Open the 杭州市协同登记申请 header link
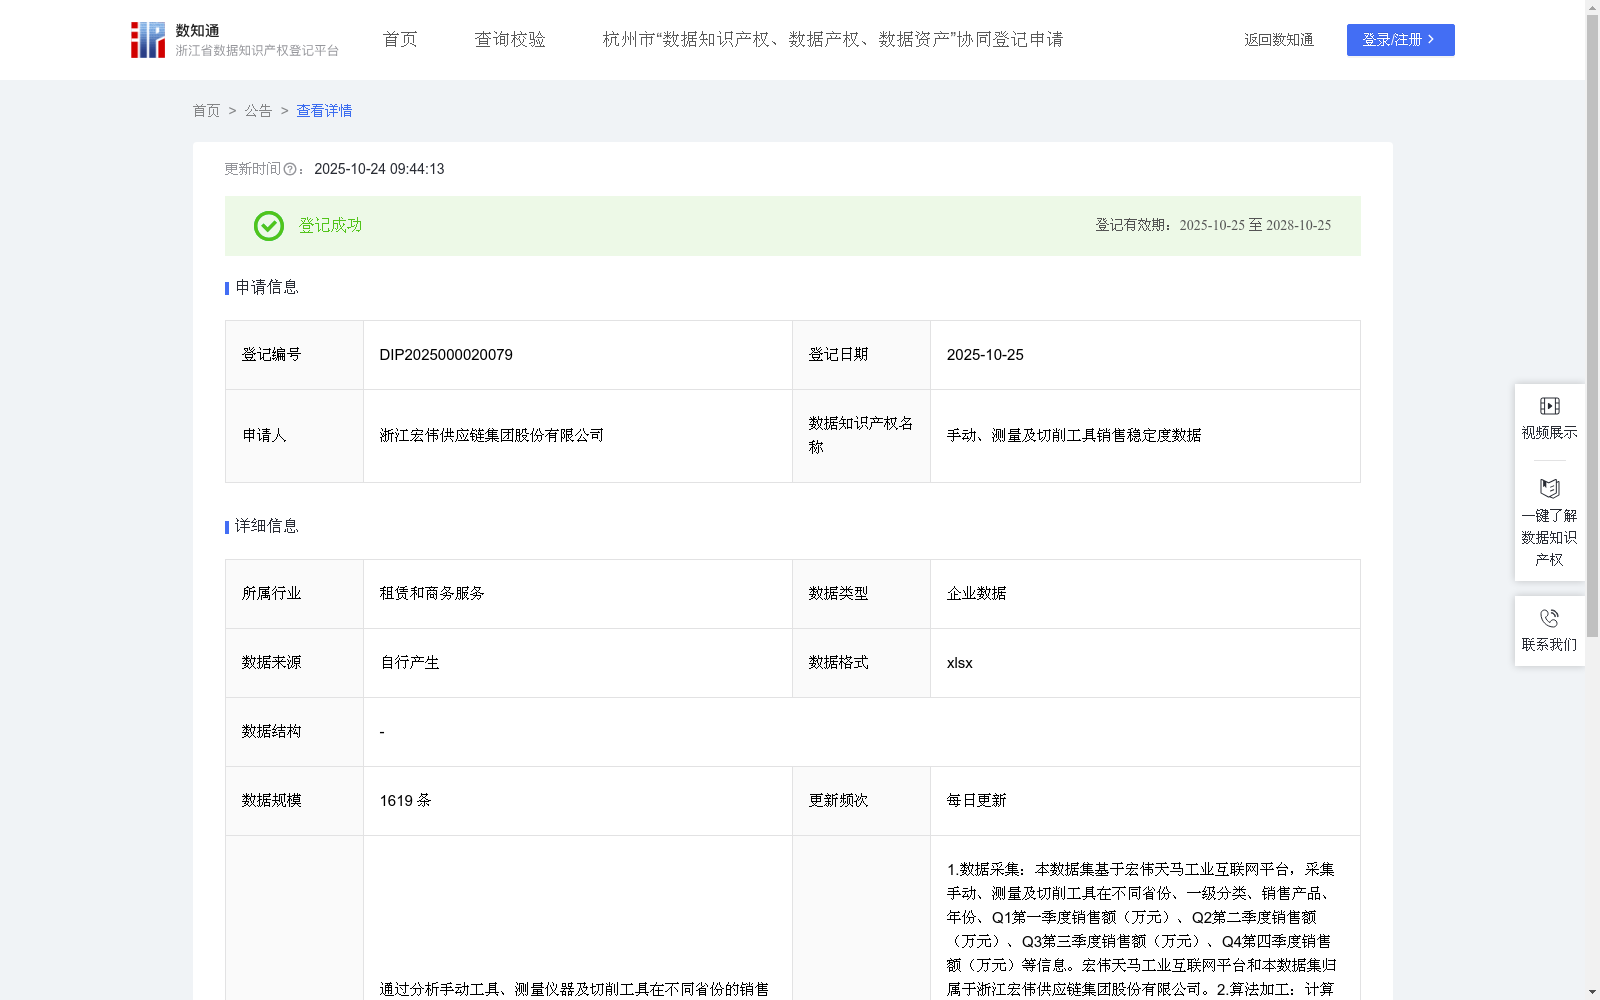Image resolution: width=1600 pixels, height=1000 pixels. [x=832, y=40]
